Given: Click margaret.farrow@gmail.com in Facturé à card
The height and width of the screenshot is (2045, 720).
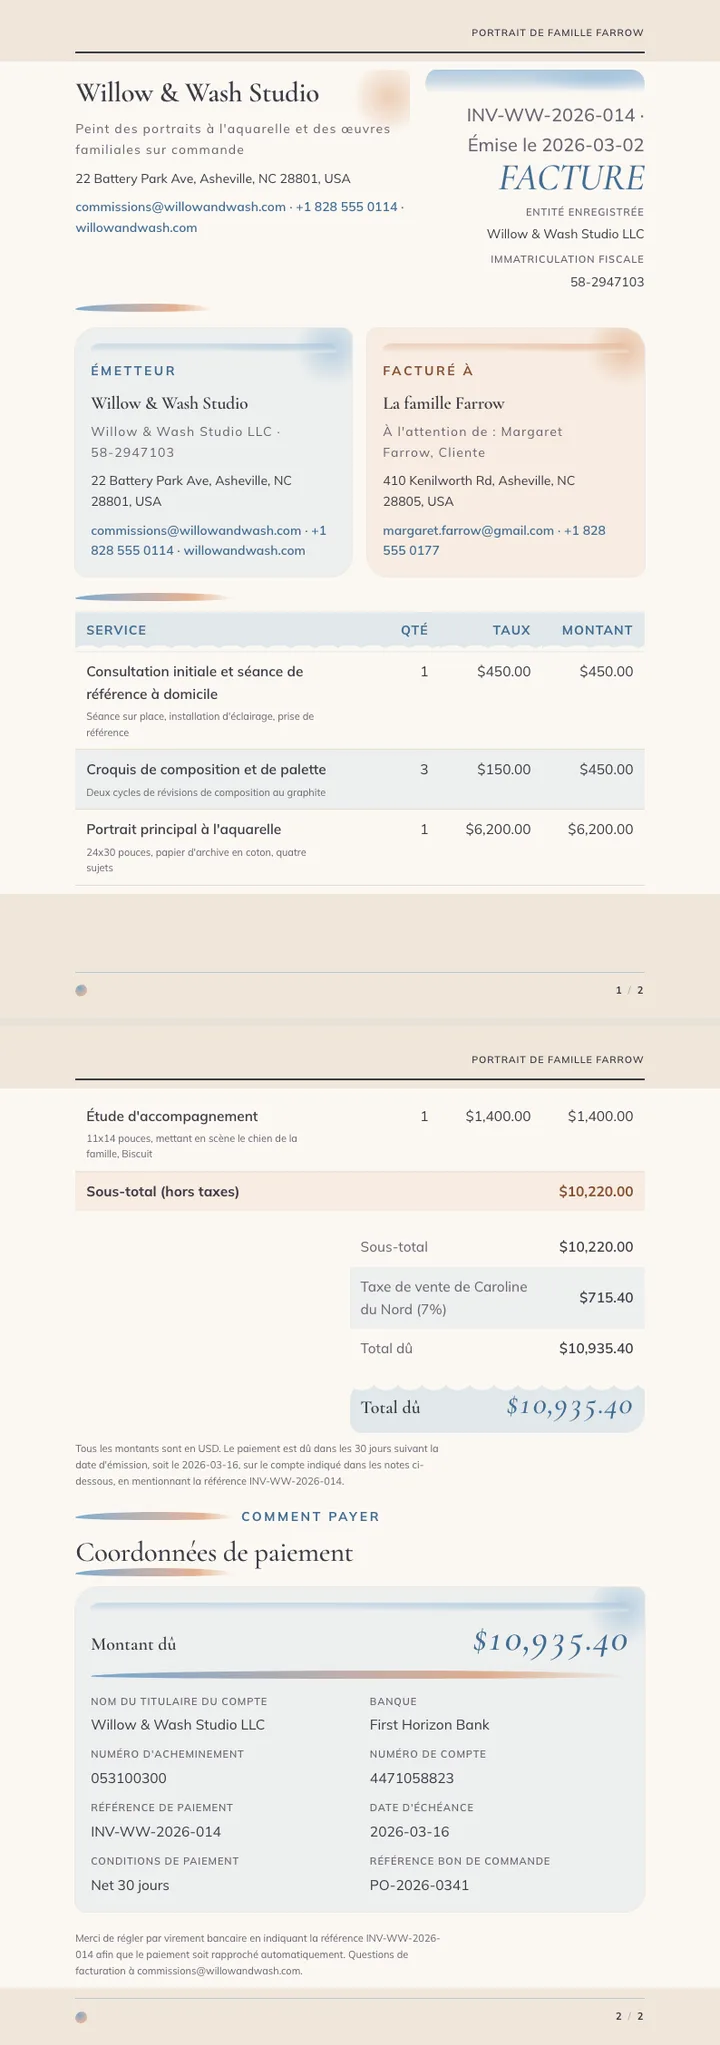Looking at the screenshot, I should (x=468, y=530).
